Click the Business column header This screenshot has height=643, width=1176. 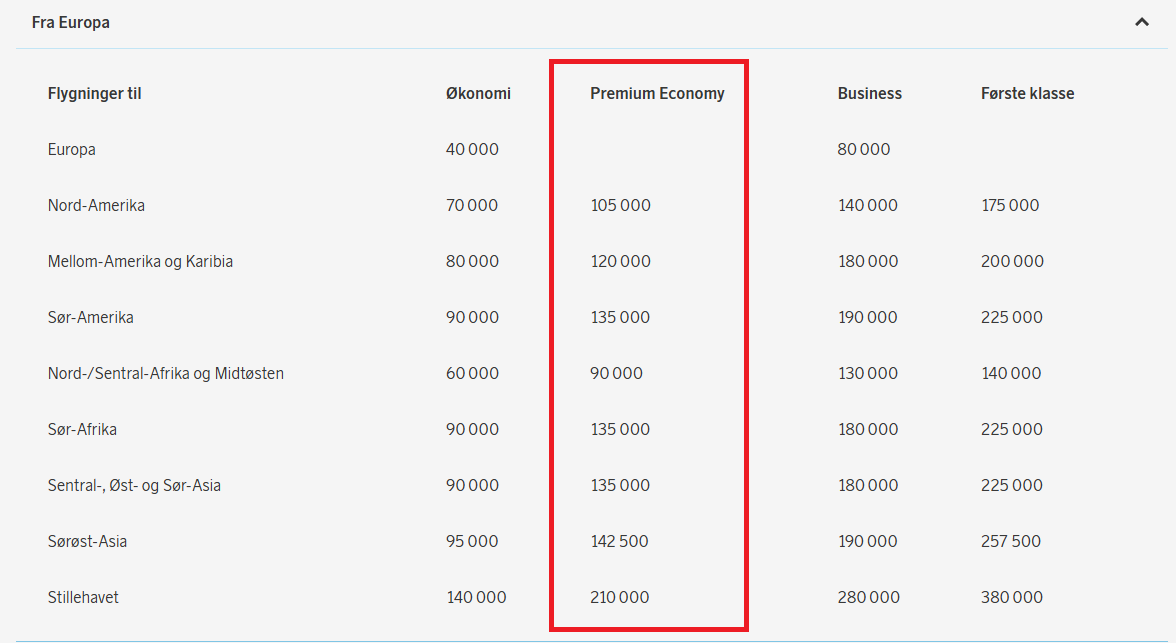[869, 93]
